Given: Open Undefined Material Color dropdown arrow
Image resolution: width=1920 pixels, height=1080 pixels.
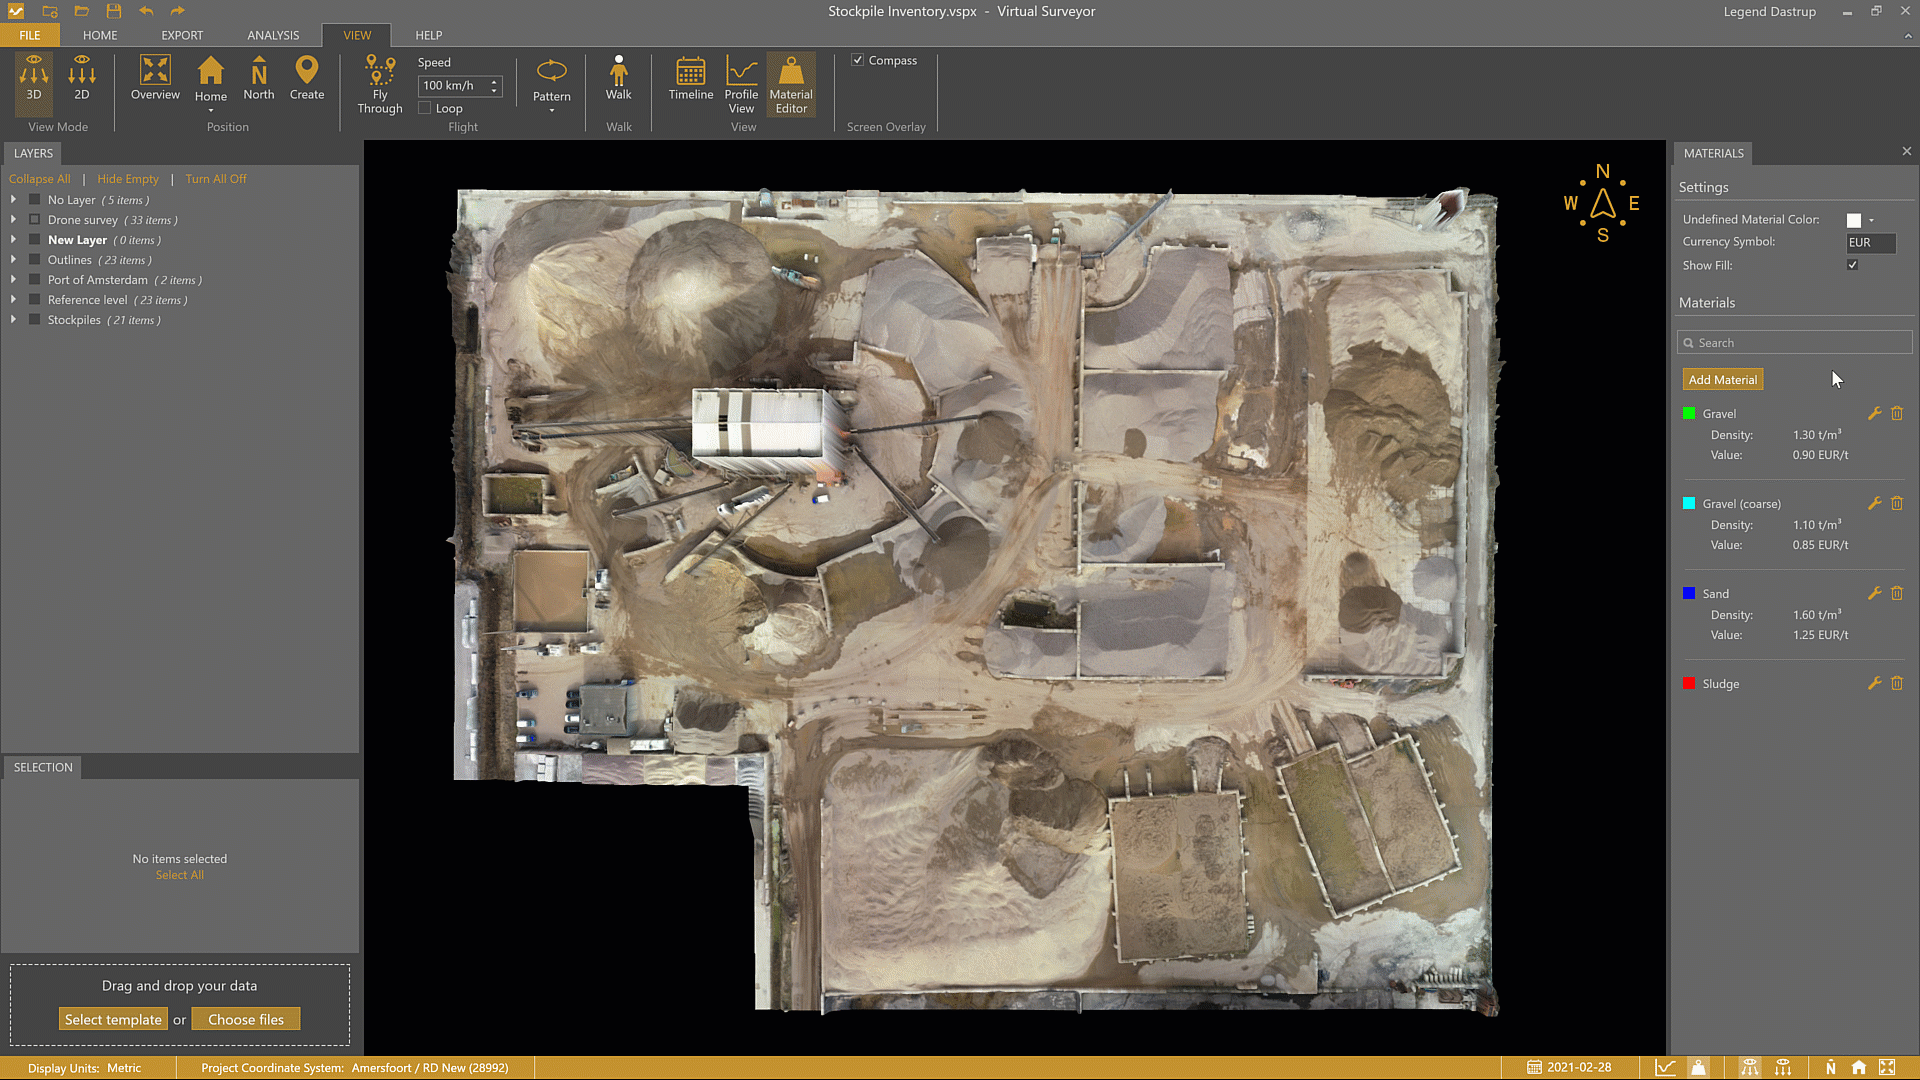Looking at the screenshot, I should click(1871, 220).
